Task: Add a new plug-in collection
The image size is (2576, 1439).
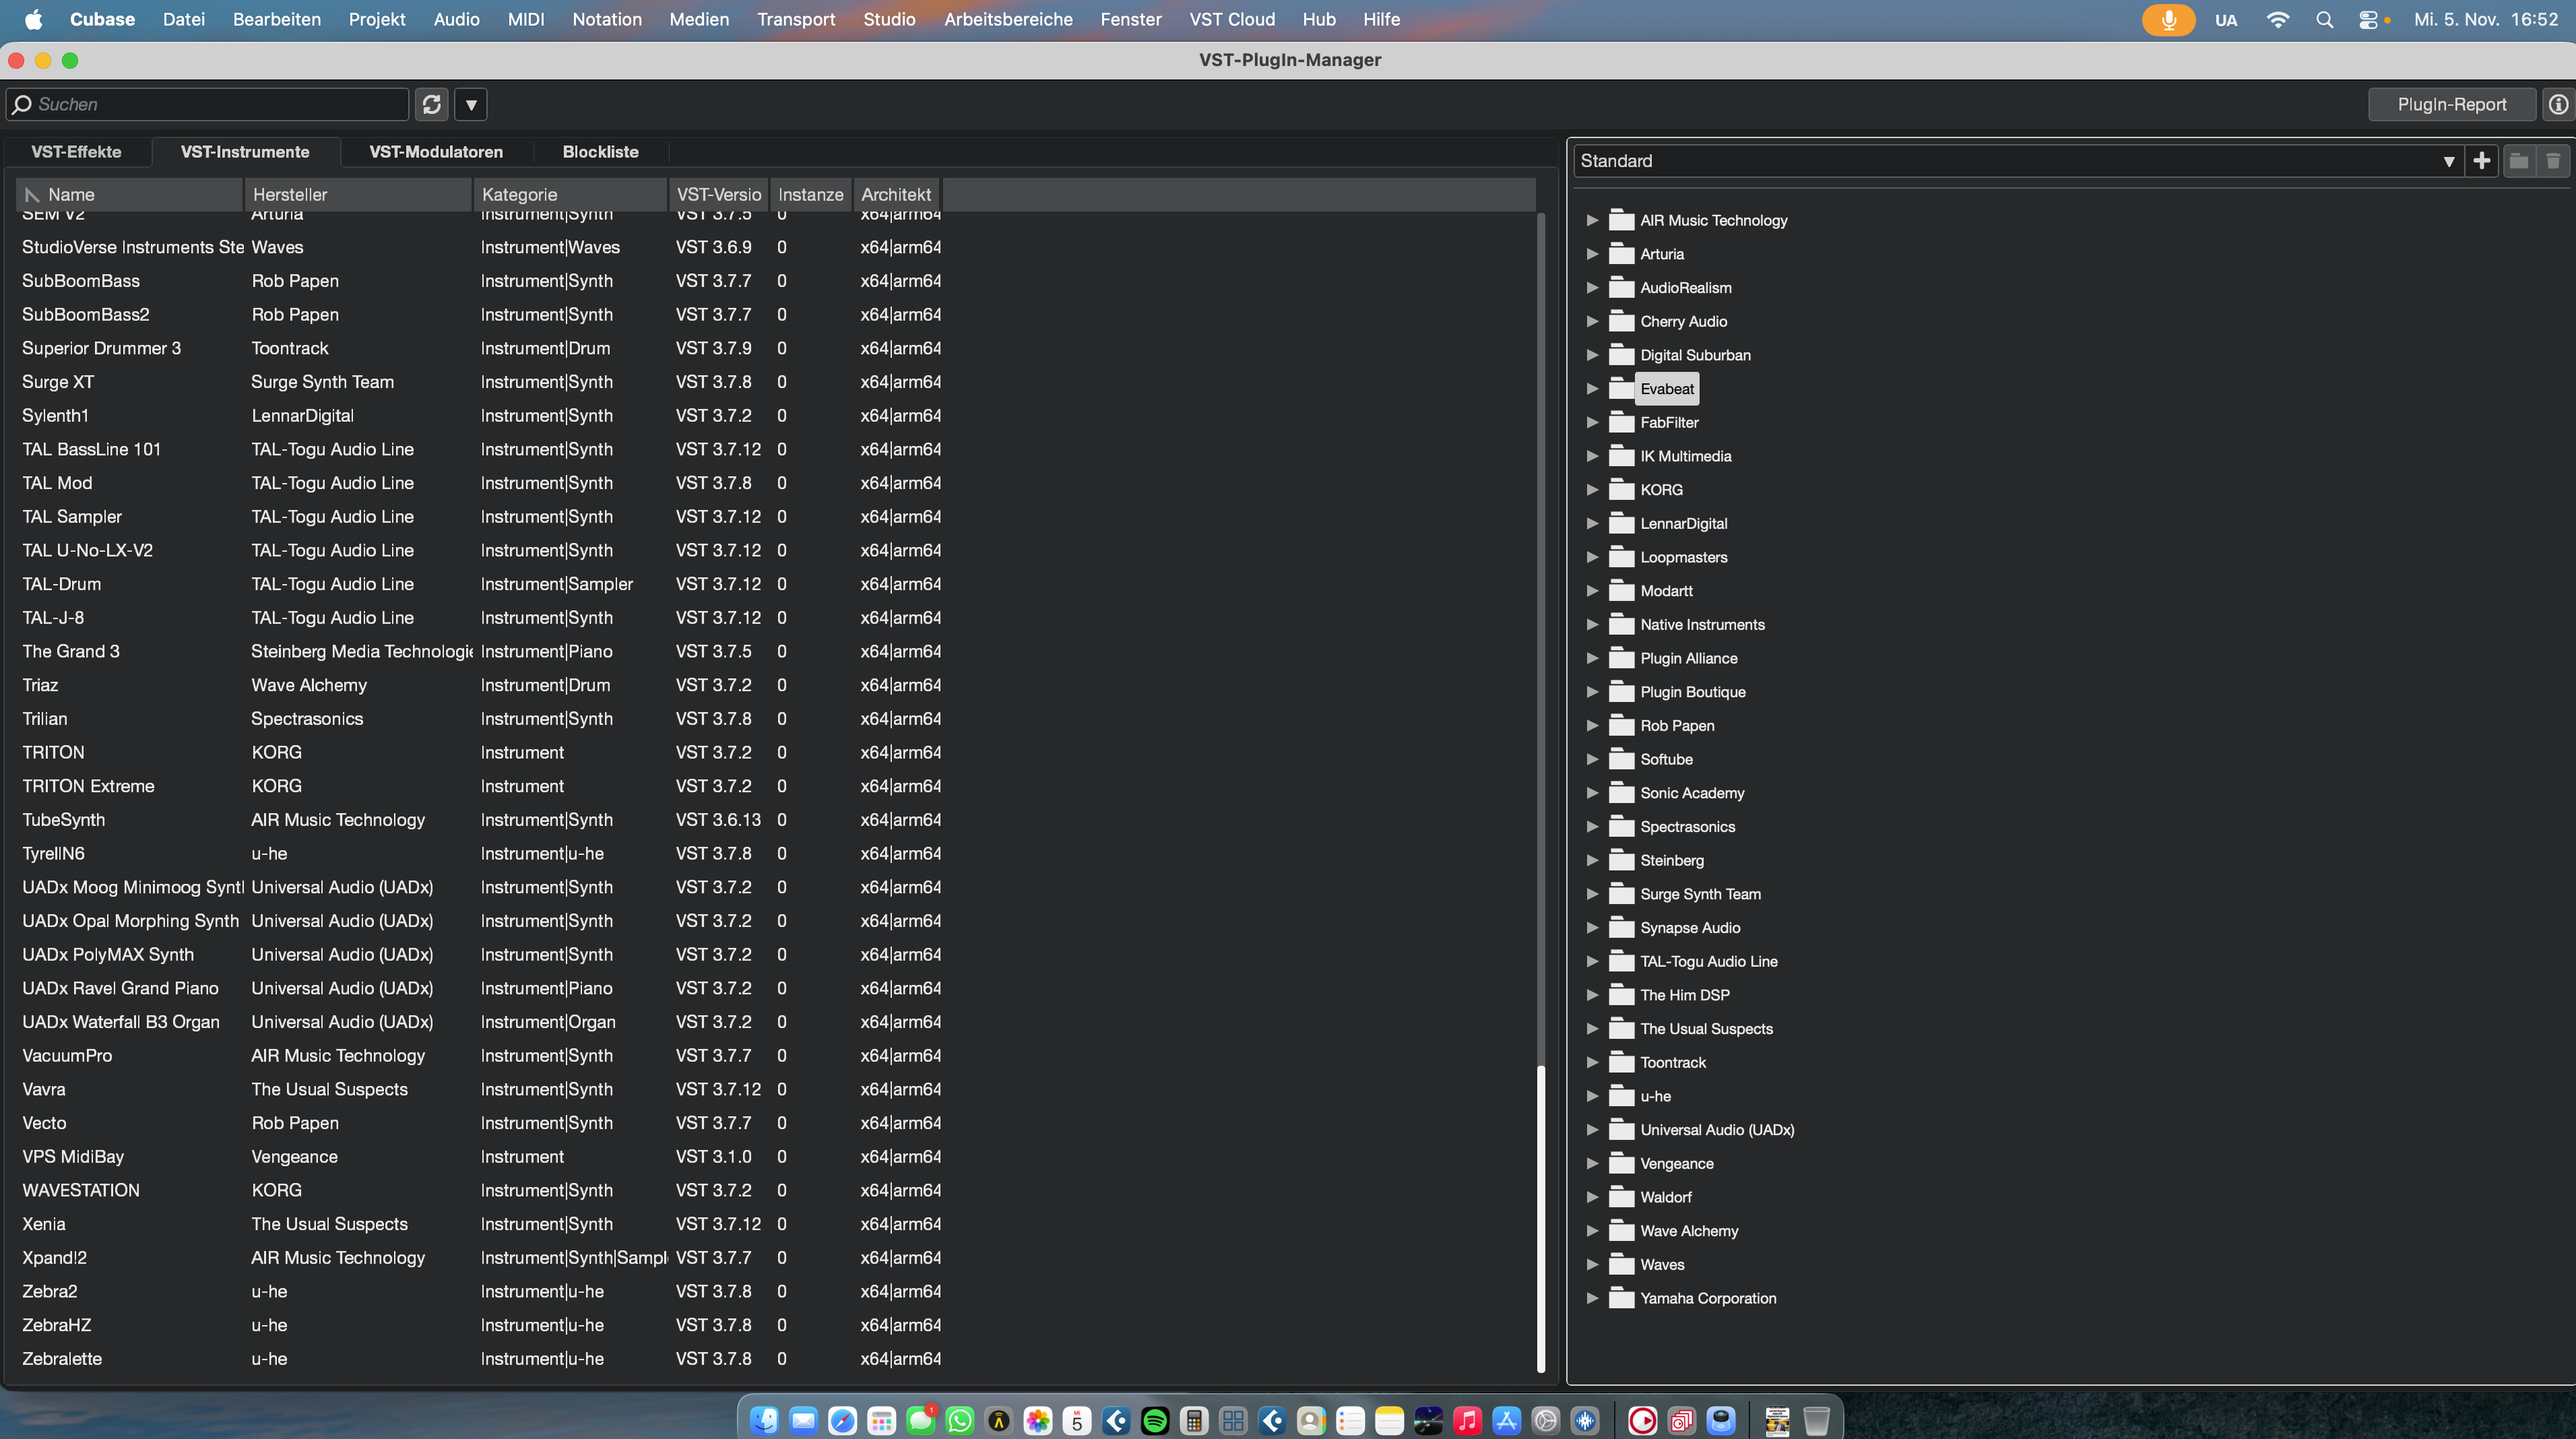Action: (2482, 161)
